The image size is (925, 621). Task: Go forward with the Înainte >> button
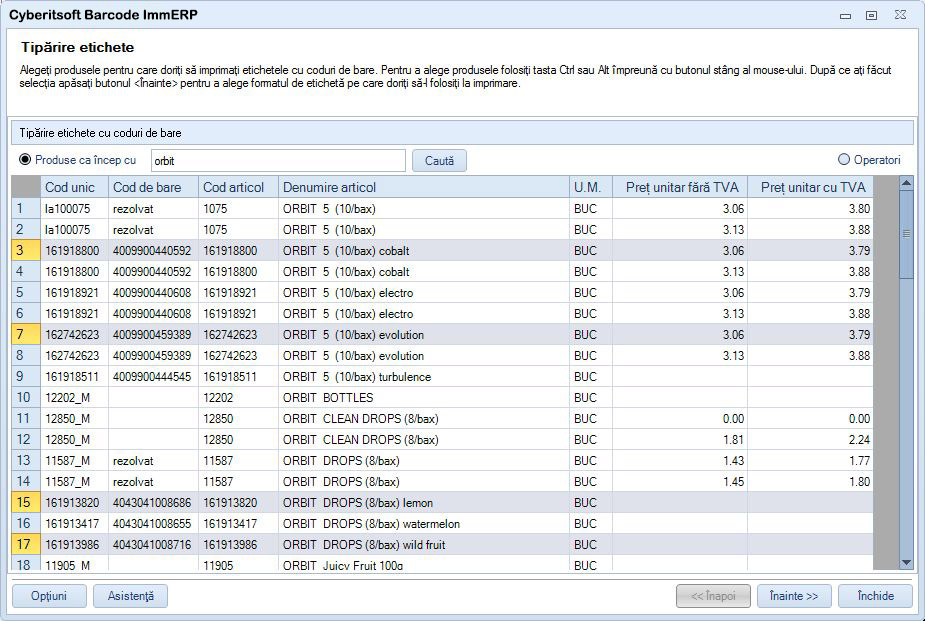[x=794, y=596]
